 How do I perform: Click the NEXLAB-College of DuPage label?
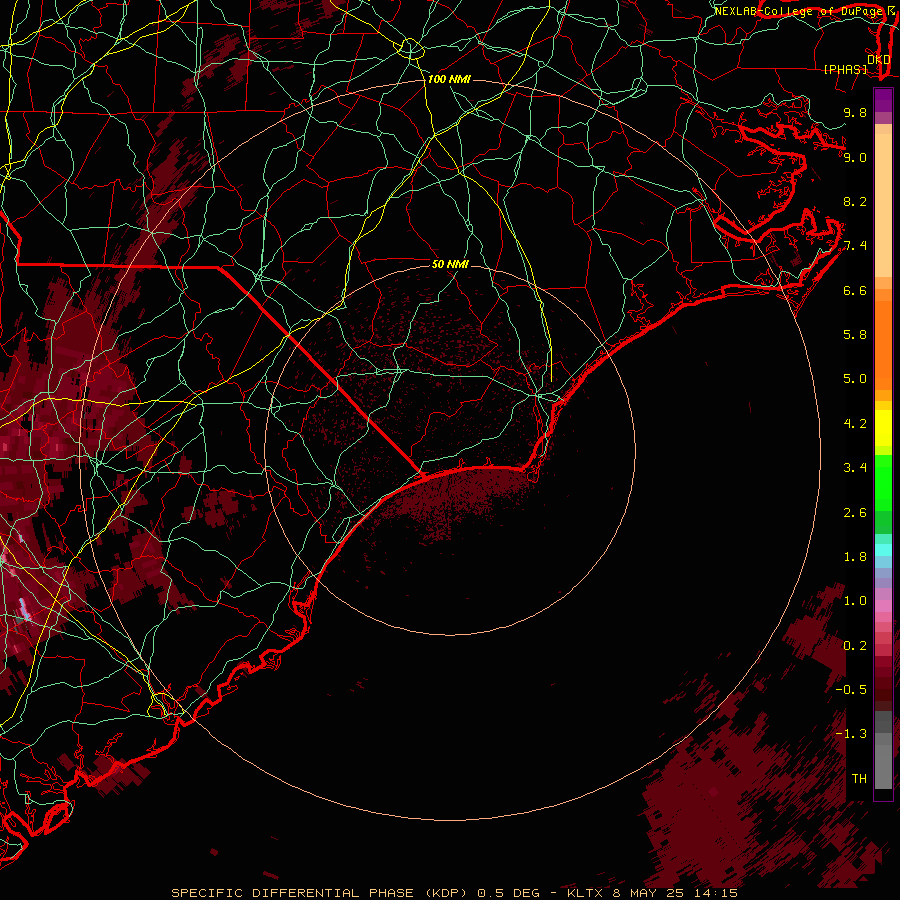[x=798, y=11]
